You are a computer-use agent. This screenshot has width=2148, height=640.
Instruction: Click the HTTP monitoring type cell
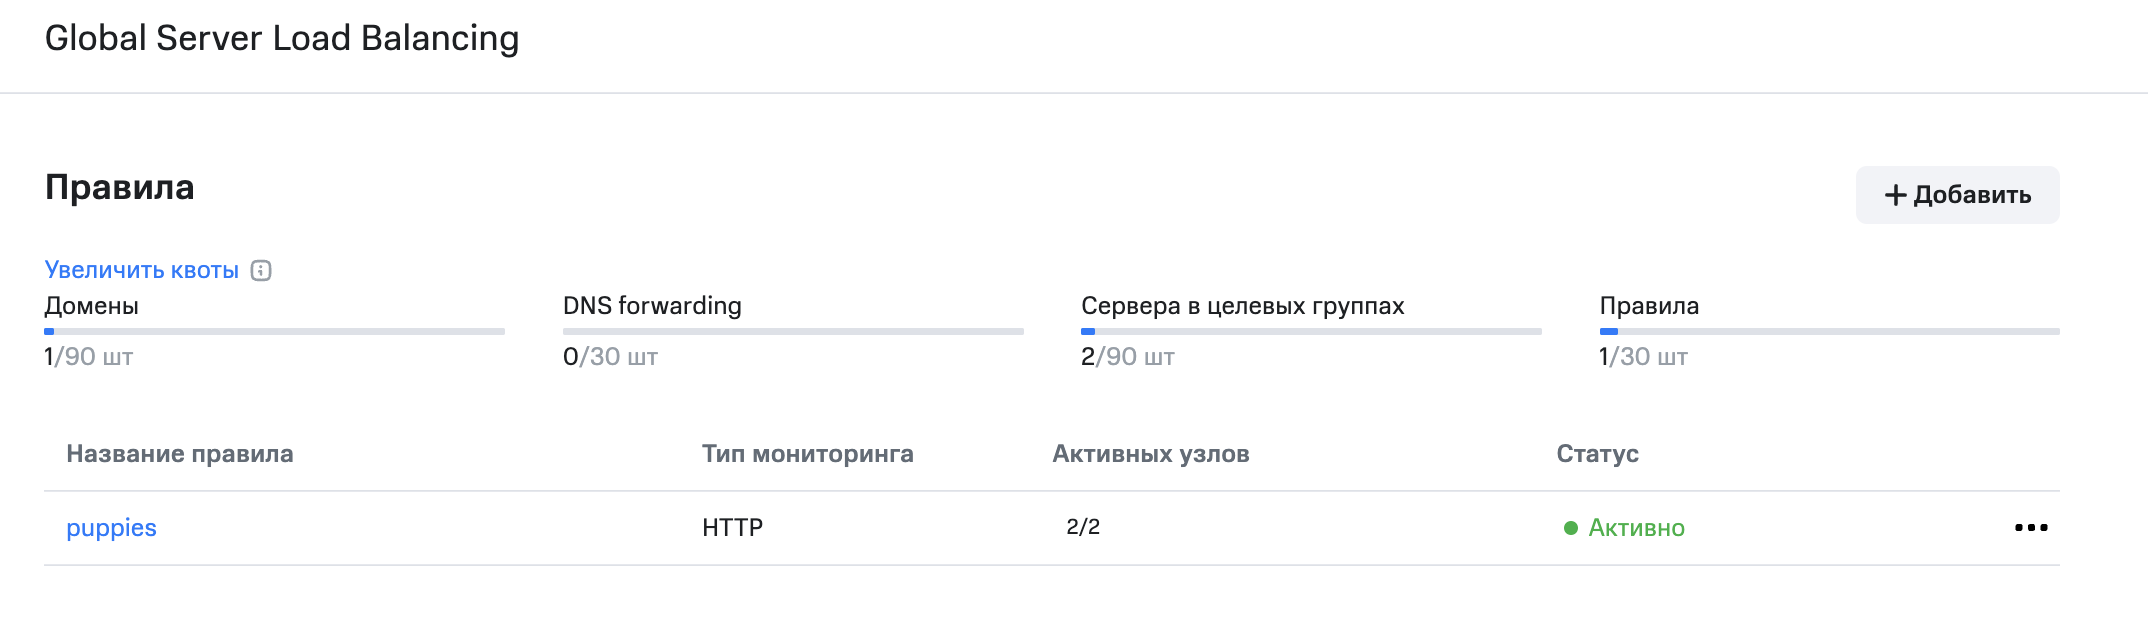tap(733, 528)
